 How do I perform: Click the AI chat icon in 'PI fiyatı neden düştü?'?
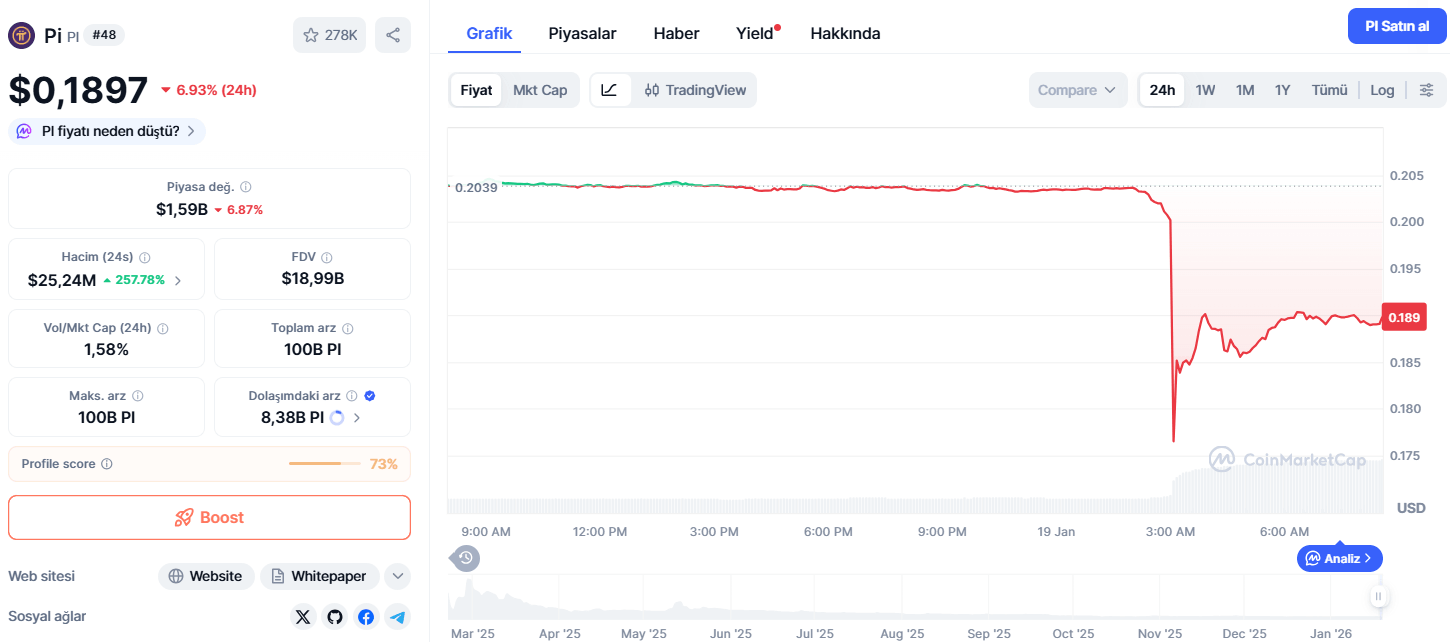click(x=24, y=131)
